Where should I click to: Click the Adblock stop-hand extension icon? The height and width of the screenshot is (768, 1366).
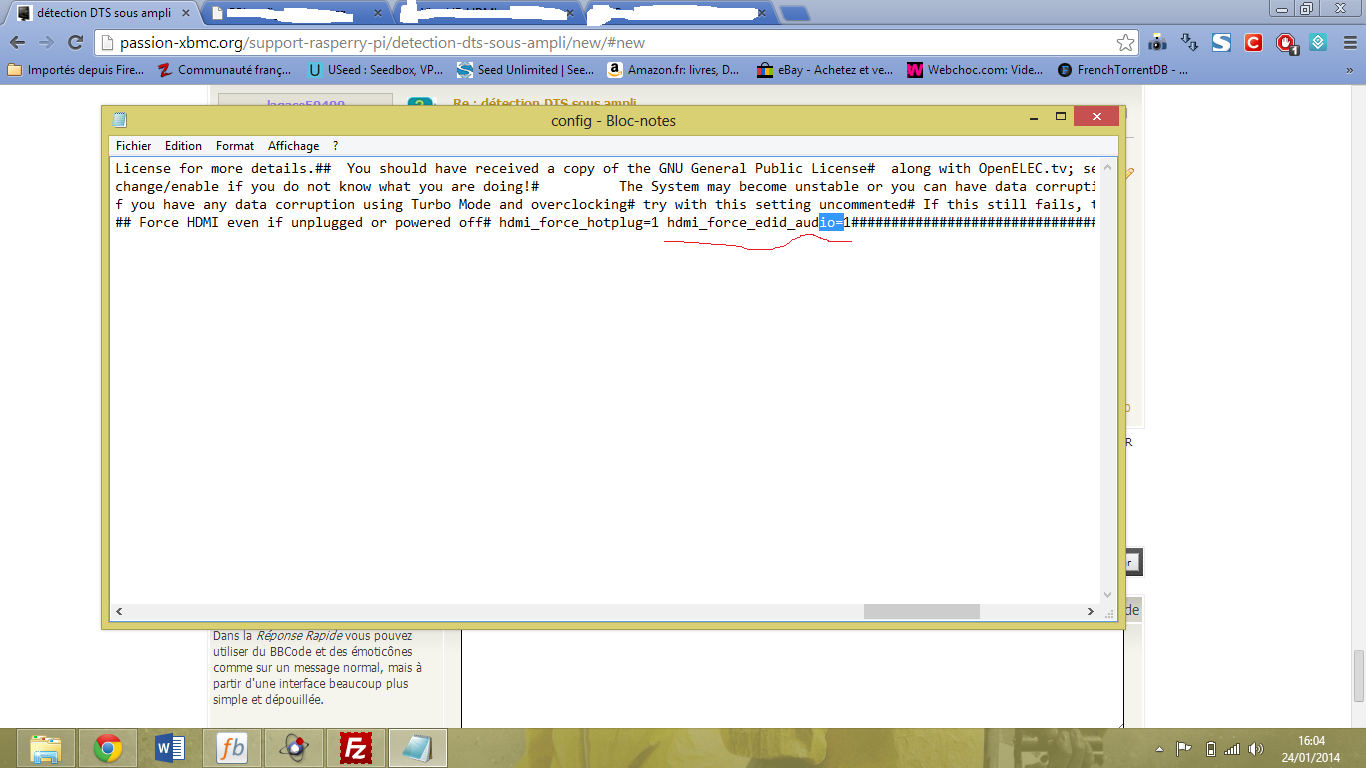(x=1286, y=43)
